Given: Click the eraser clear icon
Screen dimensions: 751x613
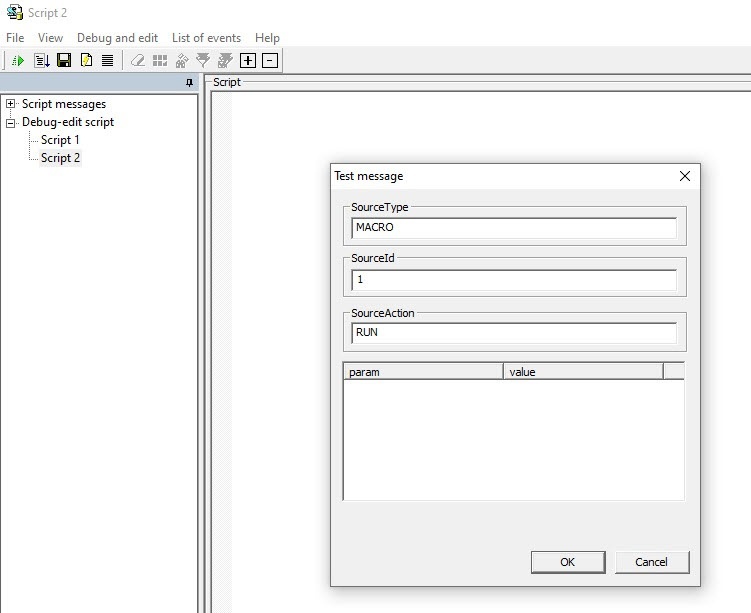Looking at the screenshot, I should click(x=138, y=60).
